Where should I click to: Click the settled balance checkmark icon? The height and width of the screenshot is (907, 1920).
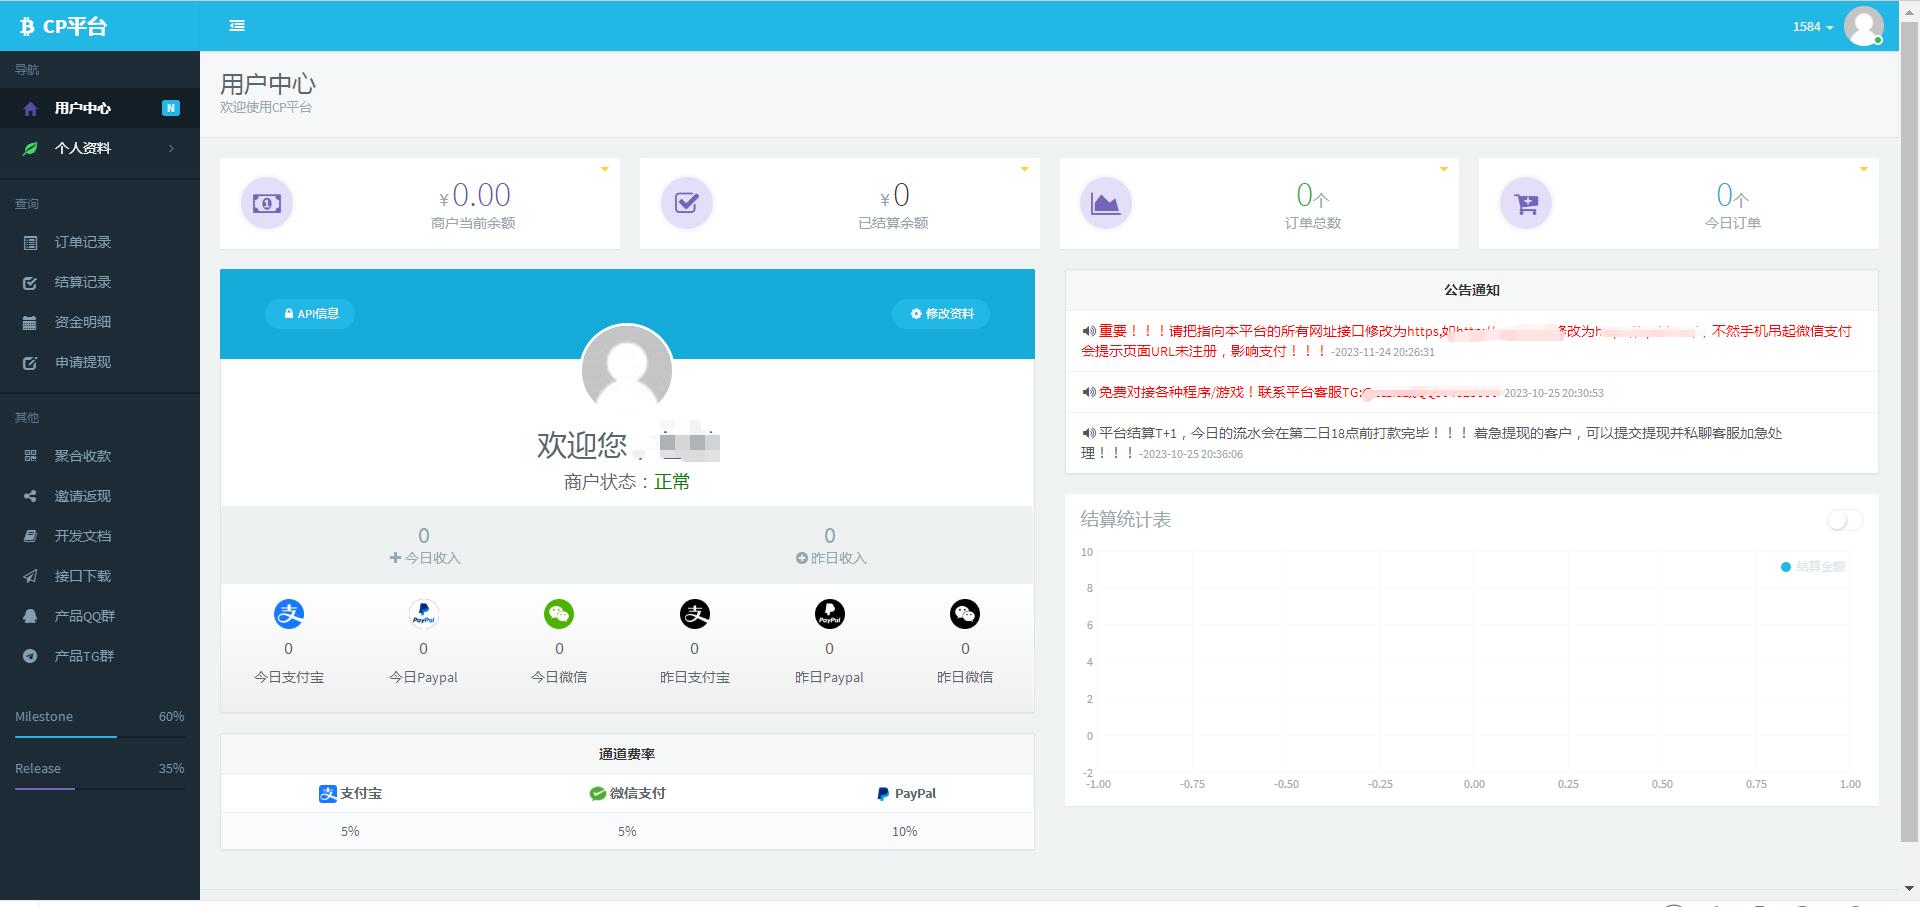click(687, 203)
